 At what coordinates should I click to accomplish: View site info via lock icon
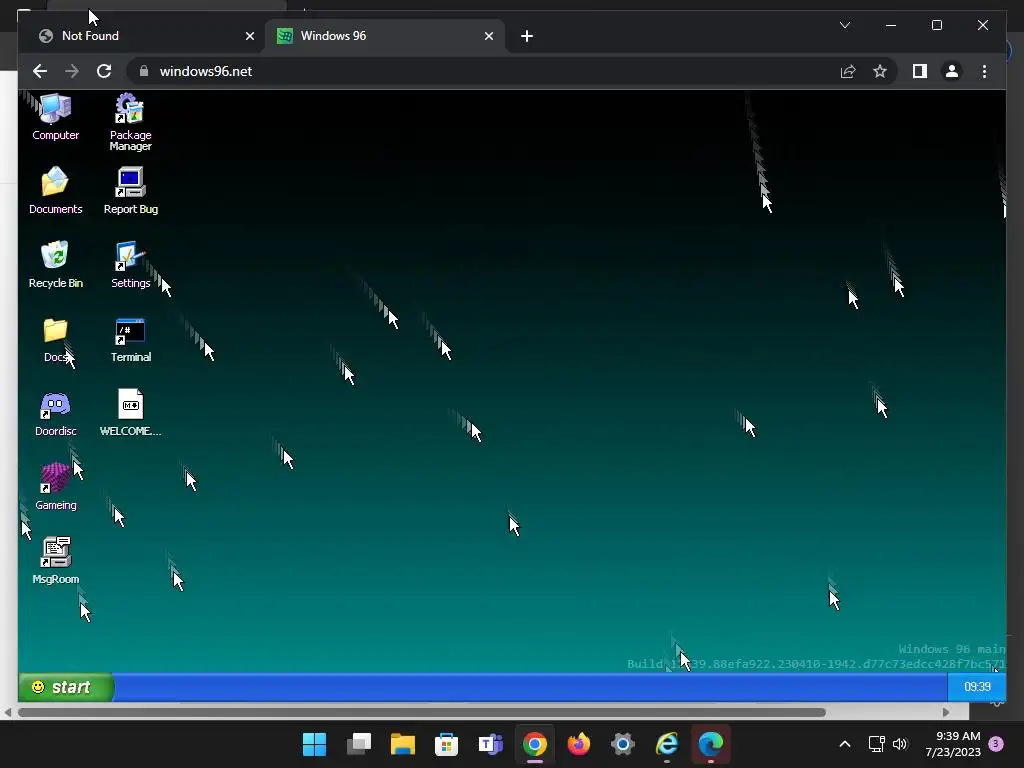coord(144,71)
